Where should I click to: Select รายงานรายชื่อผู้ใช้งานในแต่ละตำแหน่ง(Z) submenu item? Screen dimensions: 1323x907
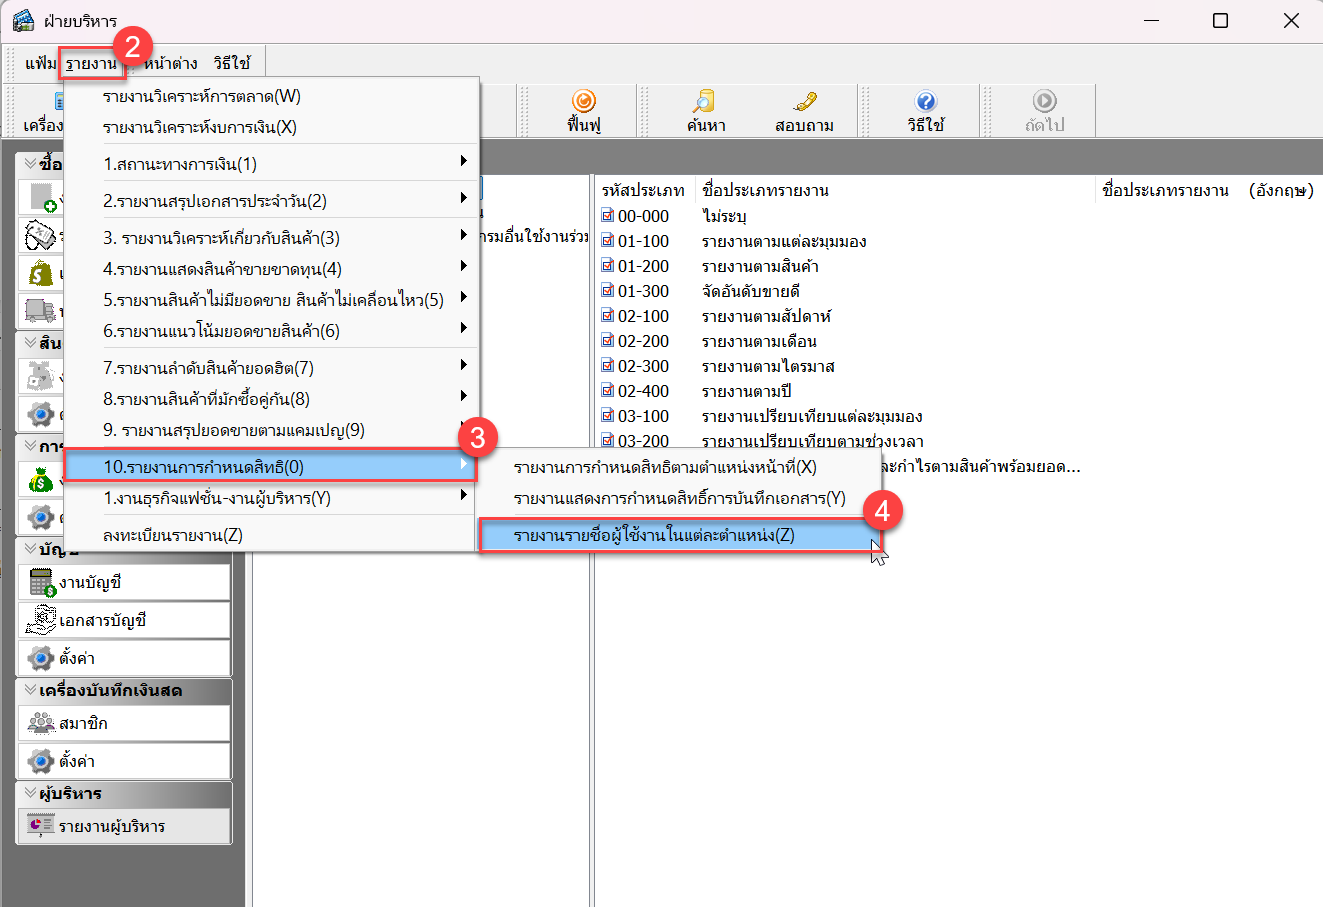[x=680, y=535]
